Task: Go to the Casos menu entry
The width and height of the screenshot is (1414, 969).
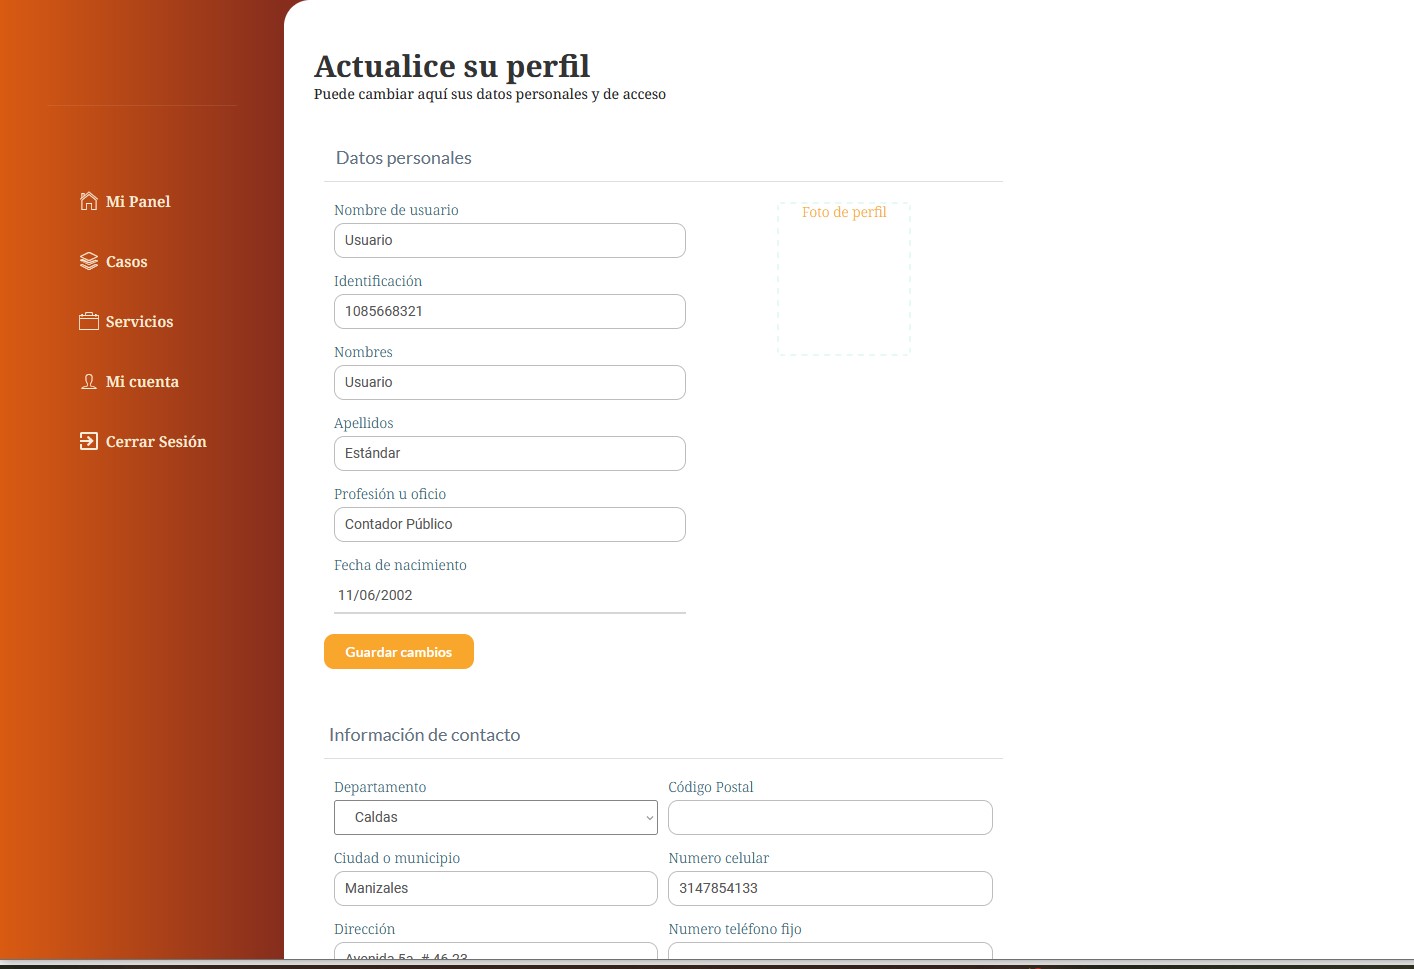Action: (127, 261)
